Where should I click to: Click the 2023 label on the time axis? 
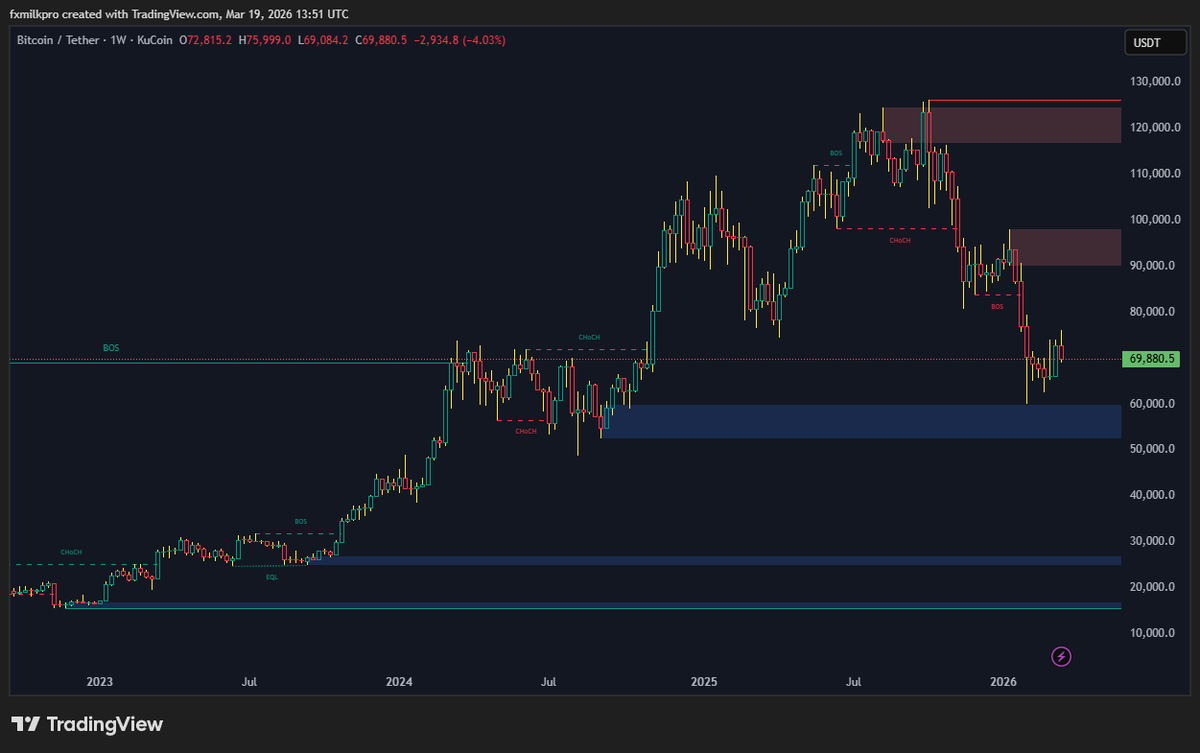(99, 682)
